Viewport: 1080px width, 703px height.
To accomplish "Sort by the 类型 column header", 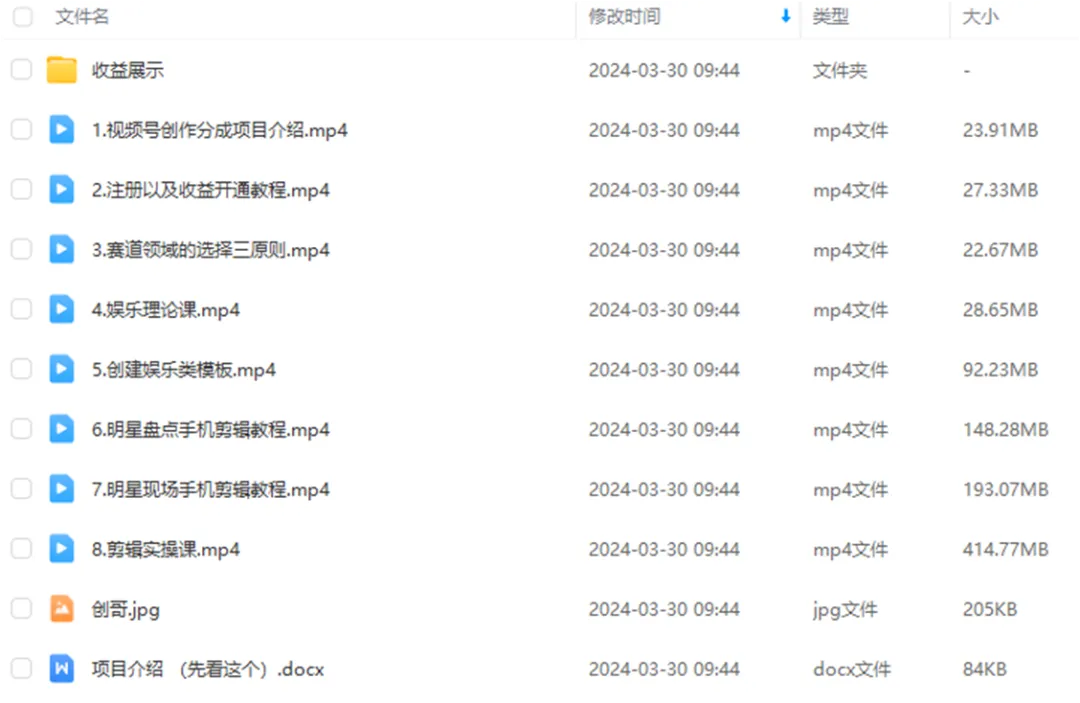I will pyautogui.click(x=830, y=17).
